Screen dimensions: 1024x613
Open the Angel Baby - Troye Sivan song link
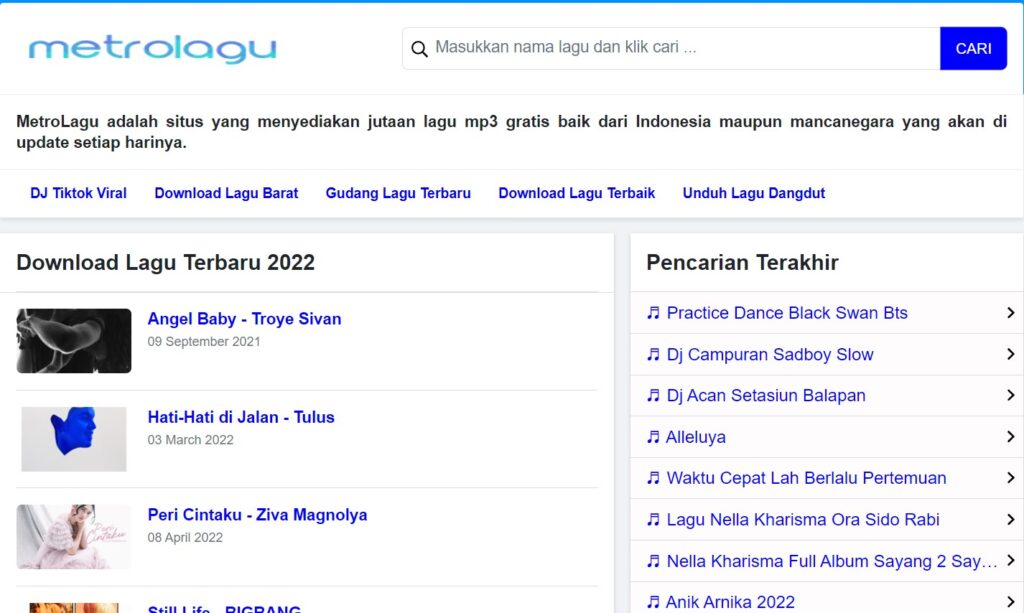point(244,319)
